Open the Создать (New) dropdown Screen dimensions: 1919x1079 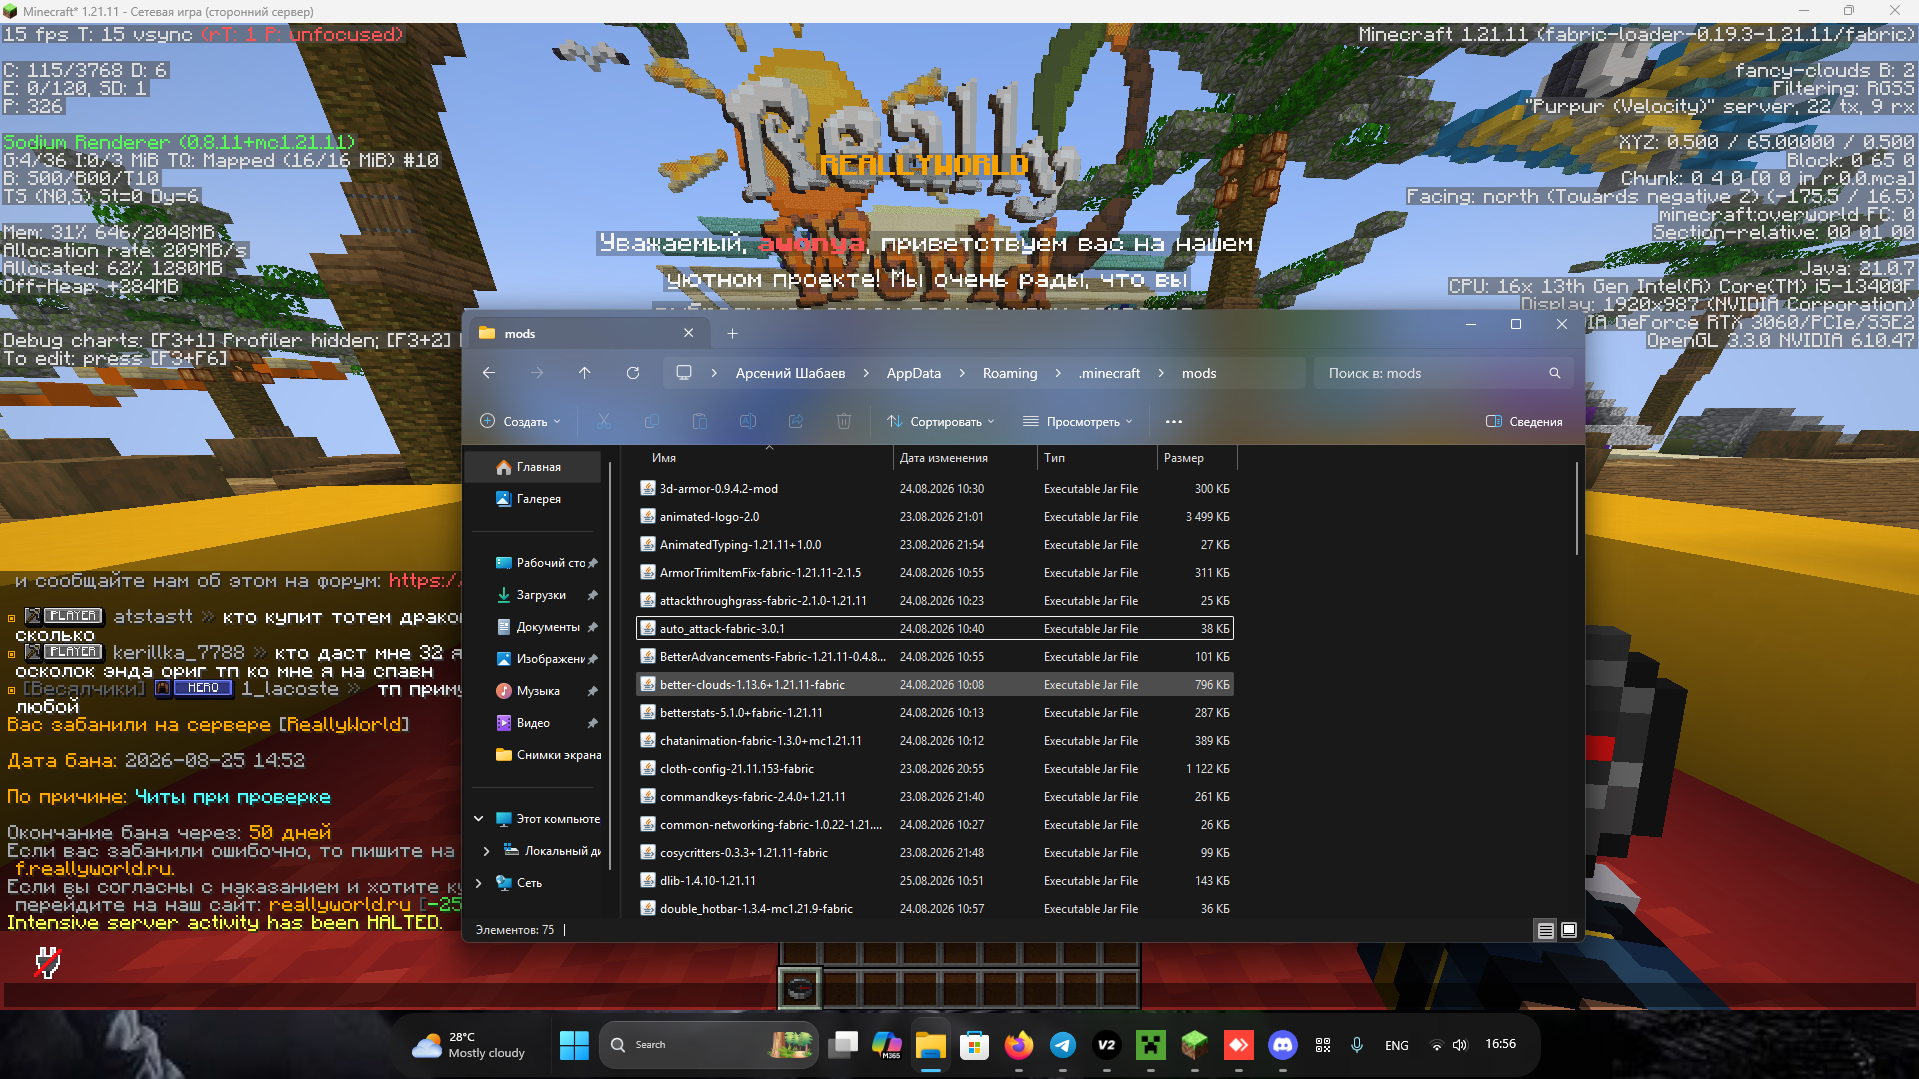point(521,422)
